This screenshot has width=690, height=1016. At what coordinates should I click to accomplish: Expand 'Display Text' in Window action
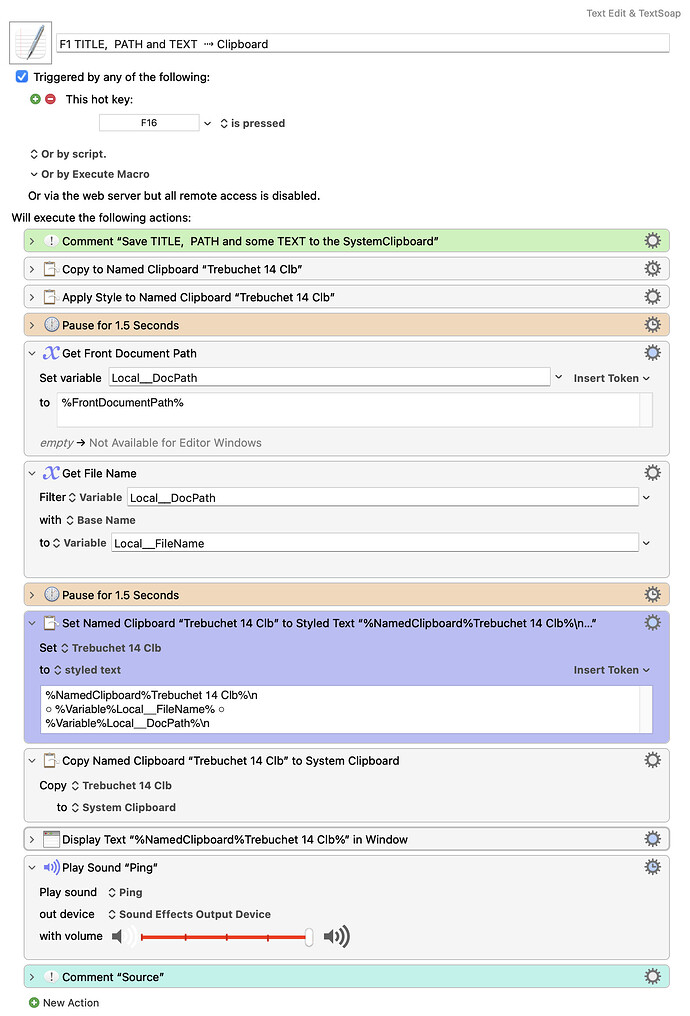tap(31, 839)
